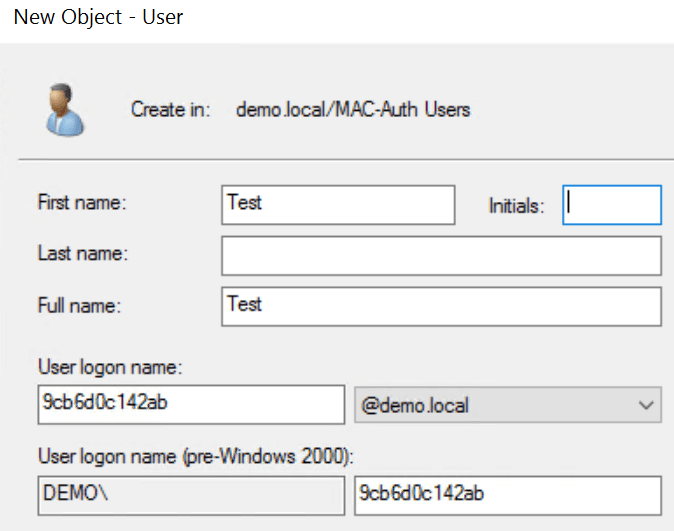Click the empty Last name field
The height and width of the screenshot is (531, 674).
[x=441, y=256]
